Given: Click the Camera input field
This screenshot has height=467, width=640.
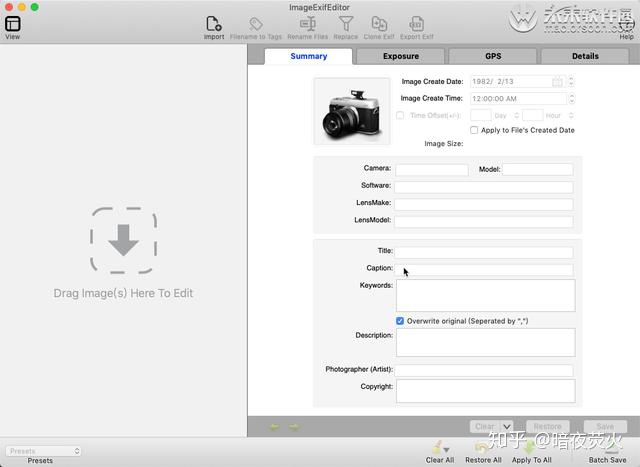Looking at the screenshot, I should pyautogui.click(x=432, y=170).
